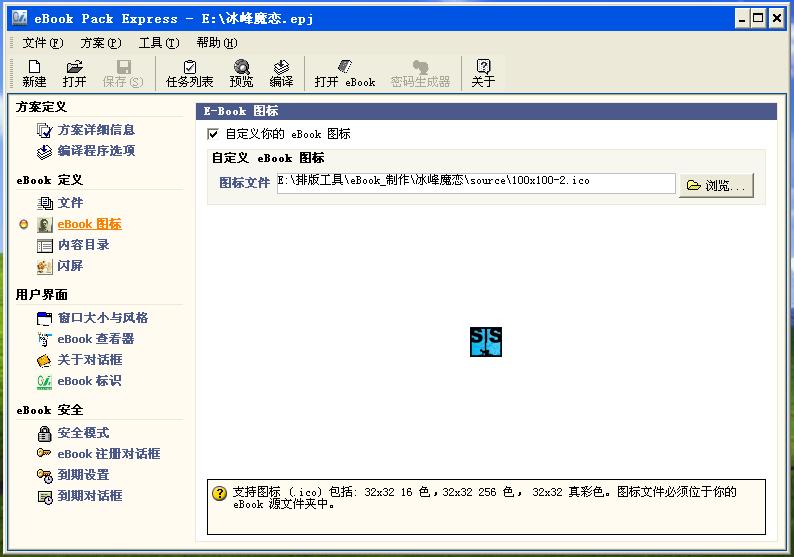Select the 文件 sidebar icon under eBook 定义
Image resolution: width=794 pixels, height=557 pixels.
click(45, 204)
